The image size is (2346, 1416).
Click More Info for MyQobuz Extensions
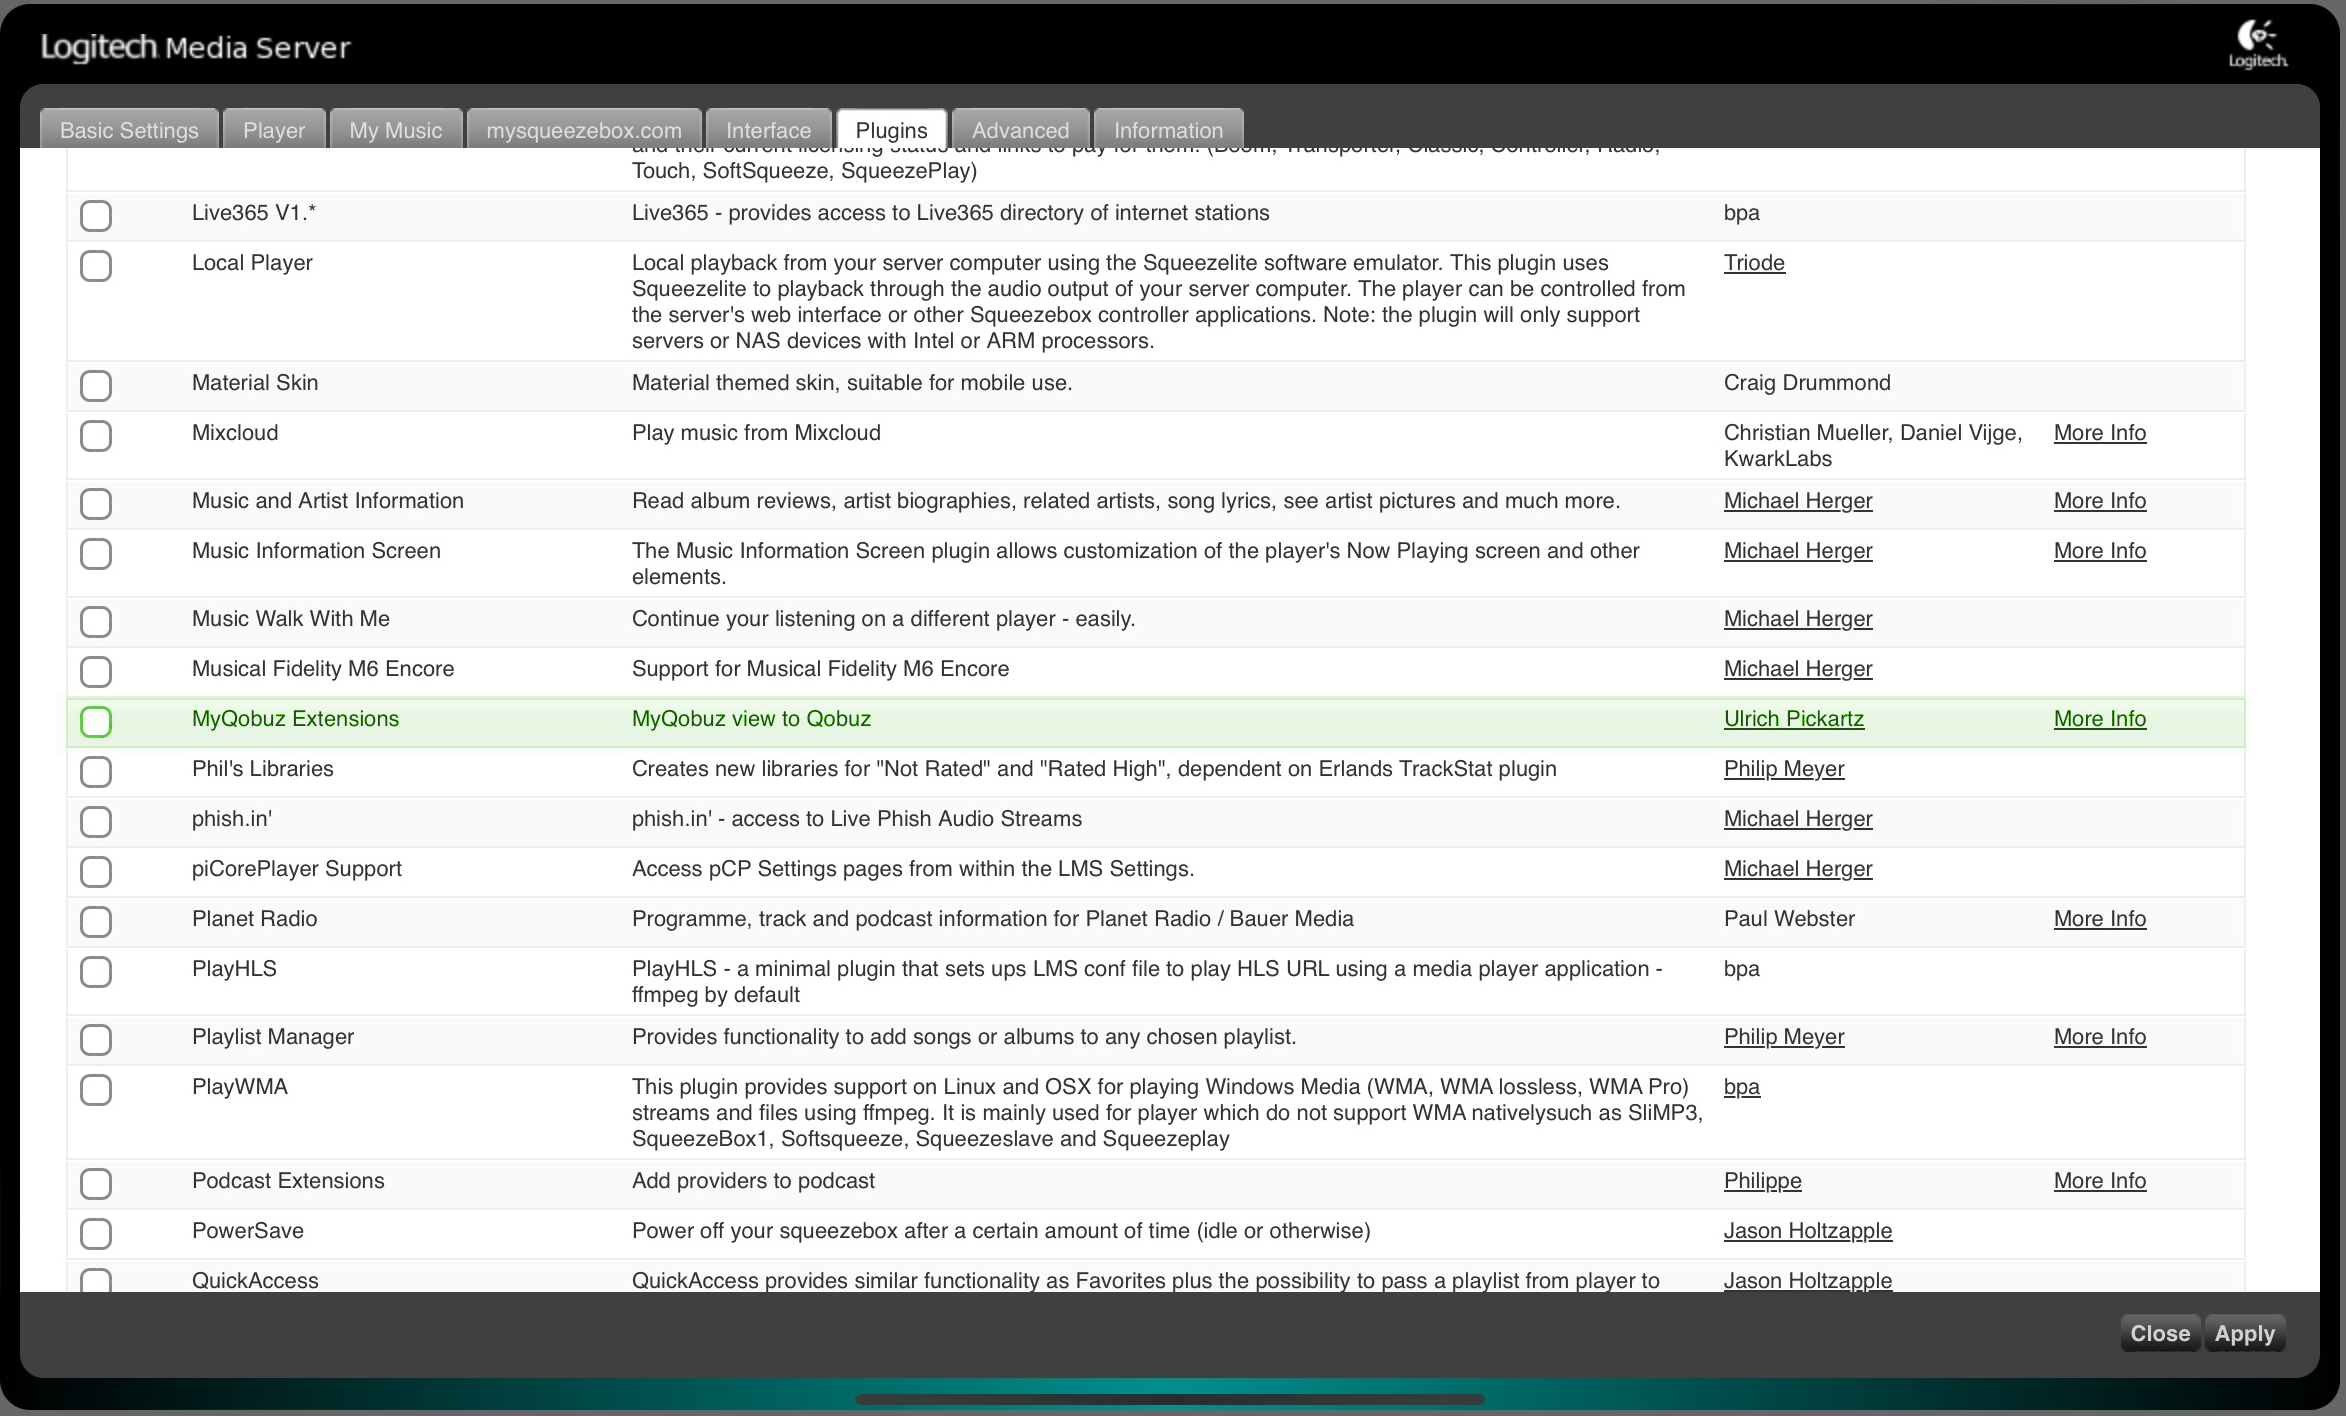pos(2100,719)
